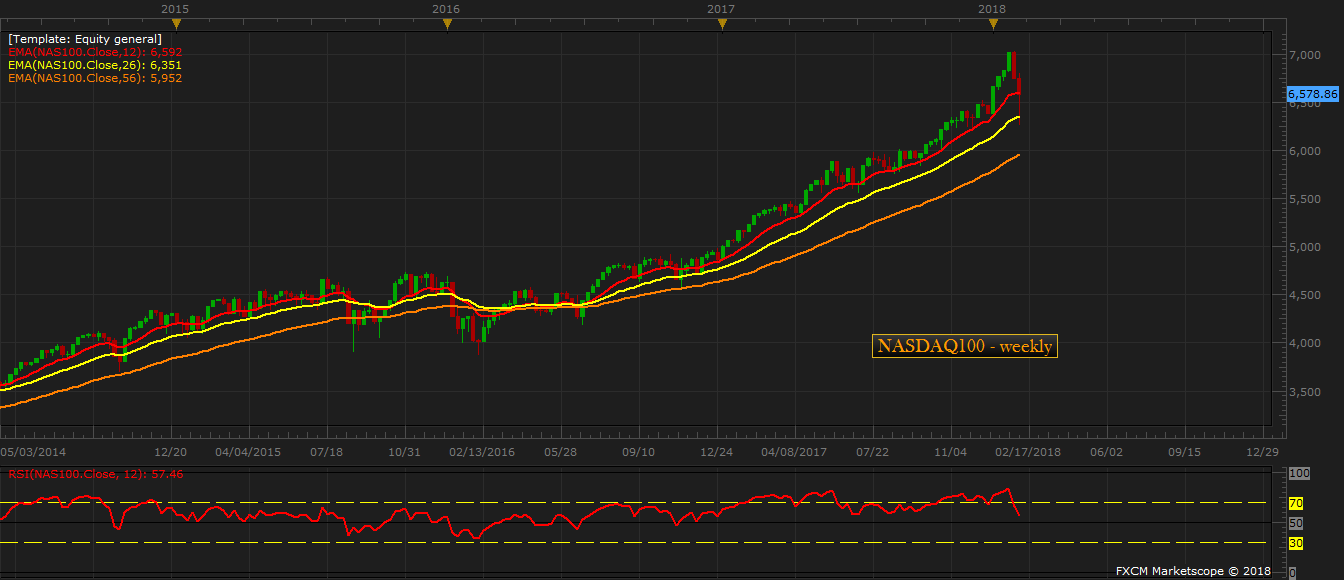Click the 02/13/2016 date axis label
The image size is (1344, 580).
click(x=482, y=452)
